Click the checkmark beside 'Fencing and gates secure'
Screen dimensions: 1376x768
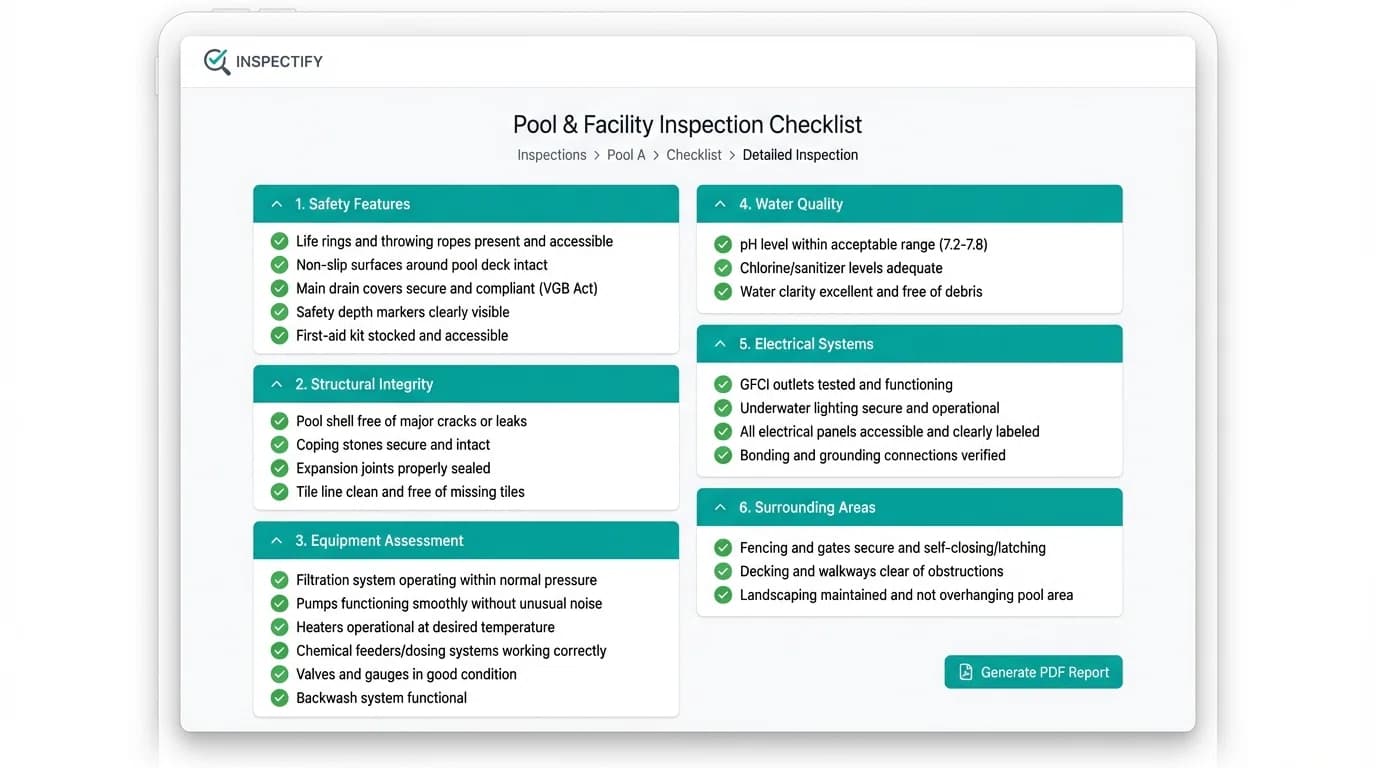723,548
